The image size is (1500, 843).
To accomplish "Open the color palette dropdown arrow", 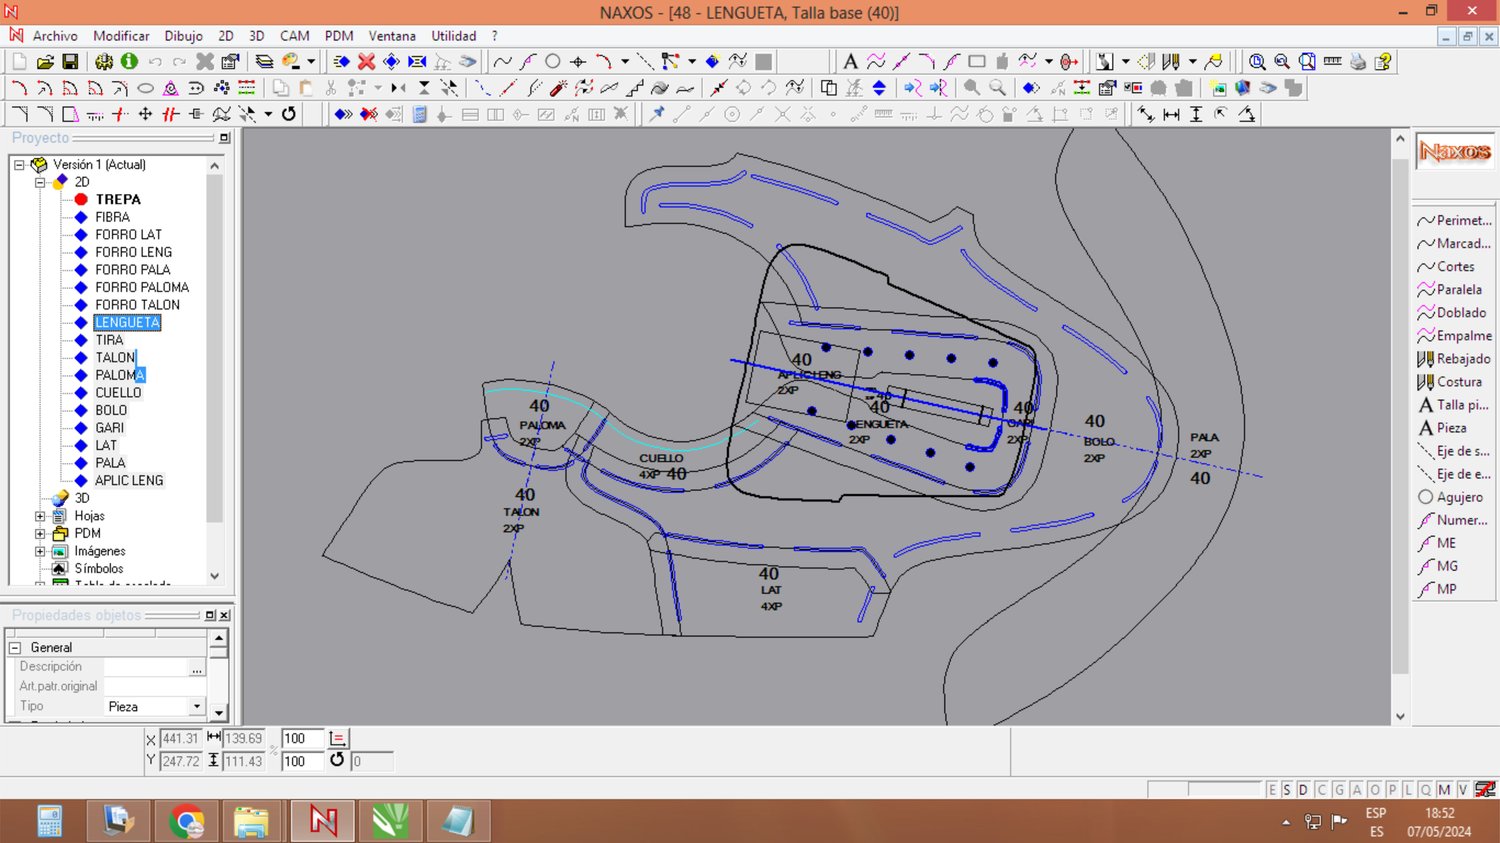I will pos(311,61).
